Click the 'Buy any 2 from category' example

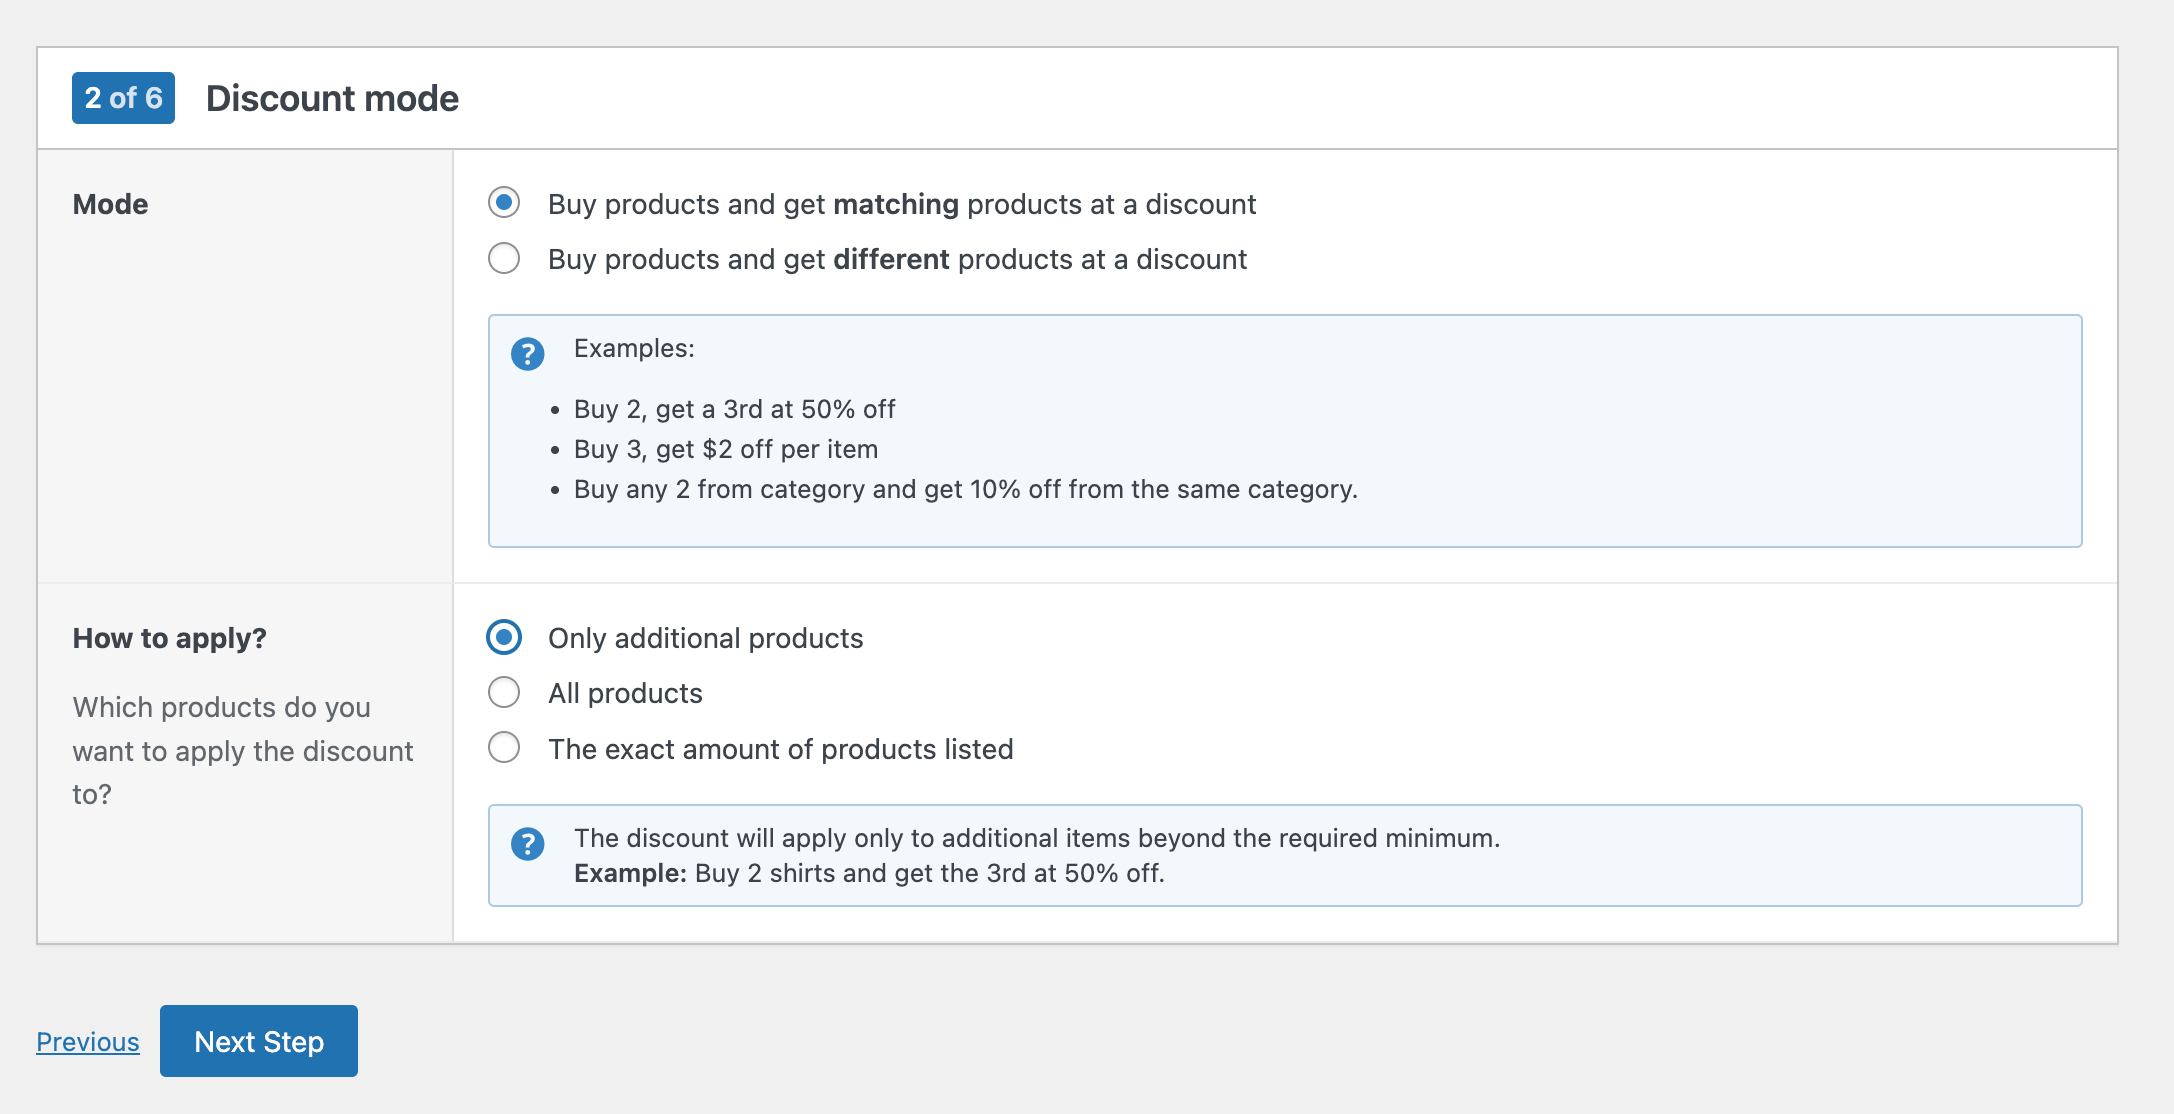(x=965, y=489)
